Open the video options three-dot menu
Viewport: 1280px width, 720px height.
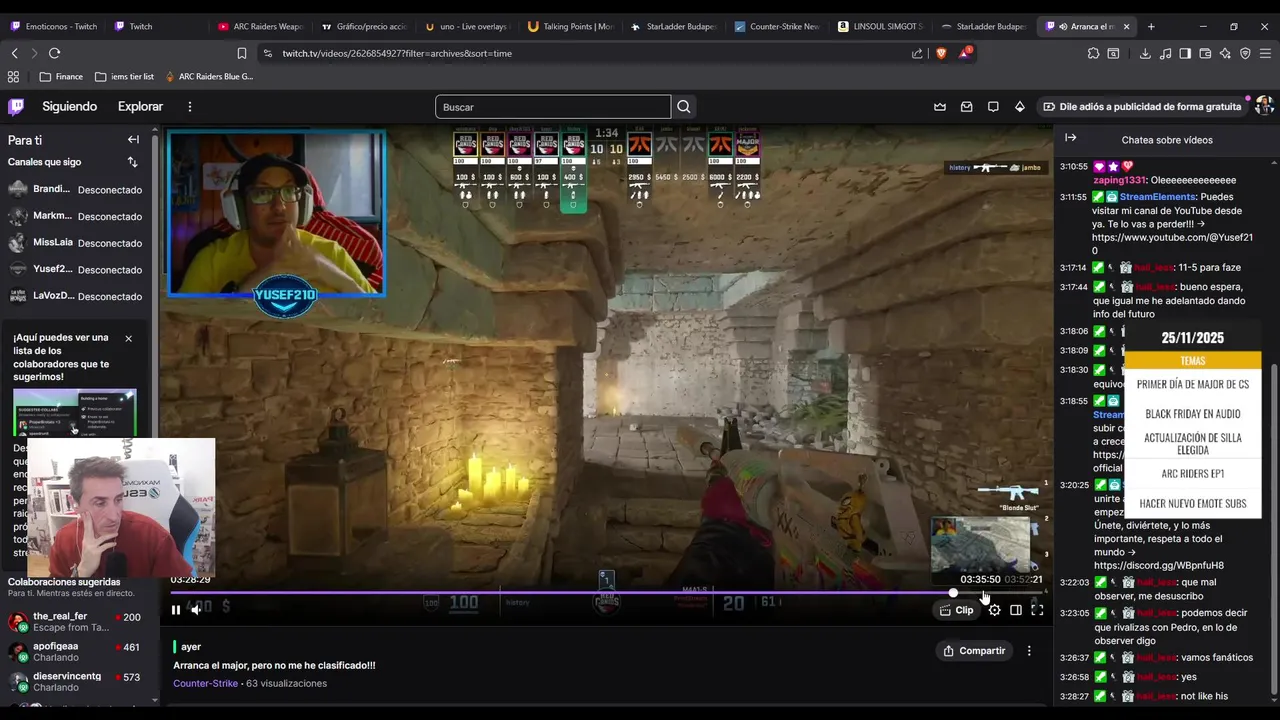pyautogui.click(x=1029, y=651)
